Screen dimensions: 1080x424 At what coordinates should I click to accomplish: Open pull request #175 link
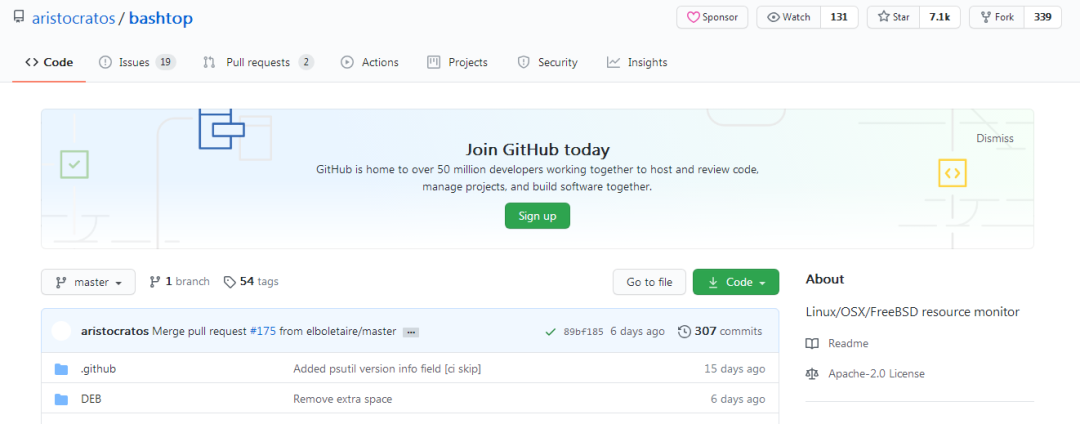(x=263, y=331)
